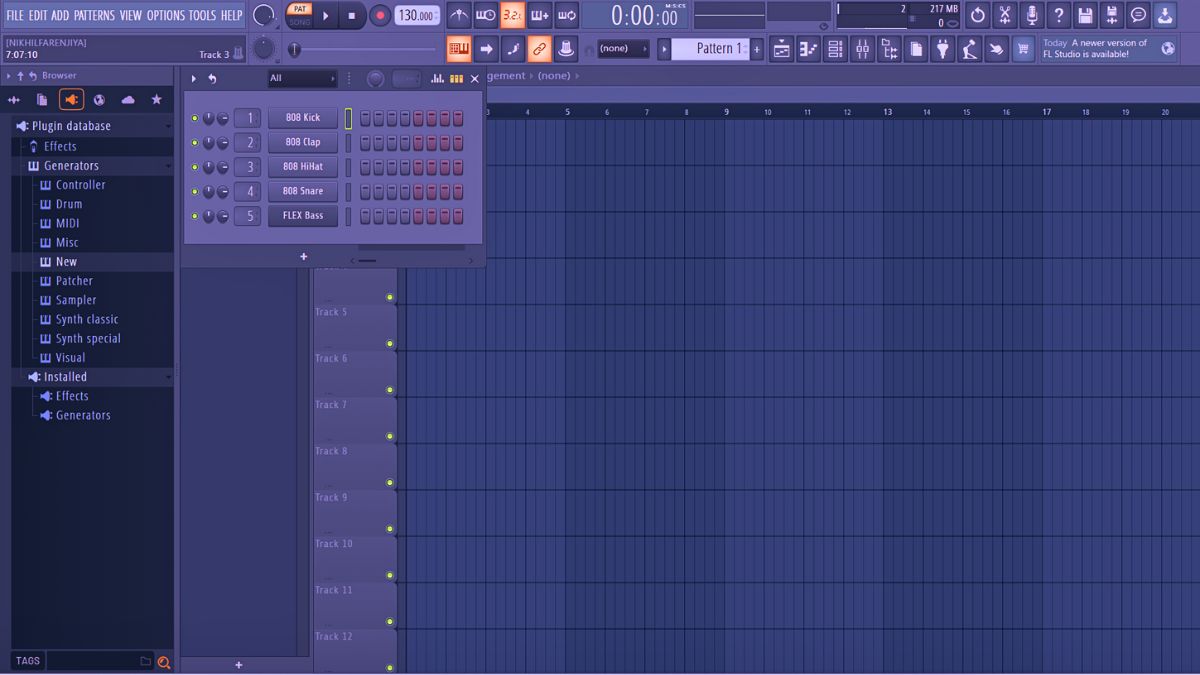Toggle loop recording icon
The height and width of the screenshot is (675, 1200).
tap(567, 15)
